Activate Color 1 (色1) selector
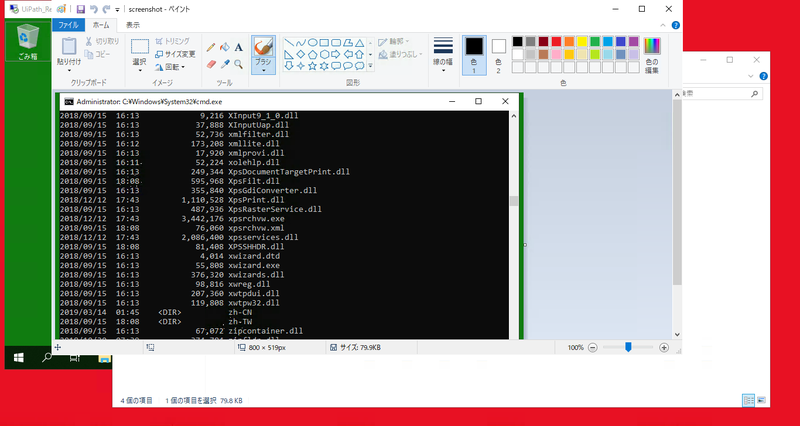800x426 pixels. (474, 55)
